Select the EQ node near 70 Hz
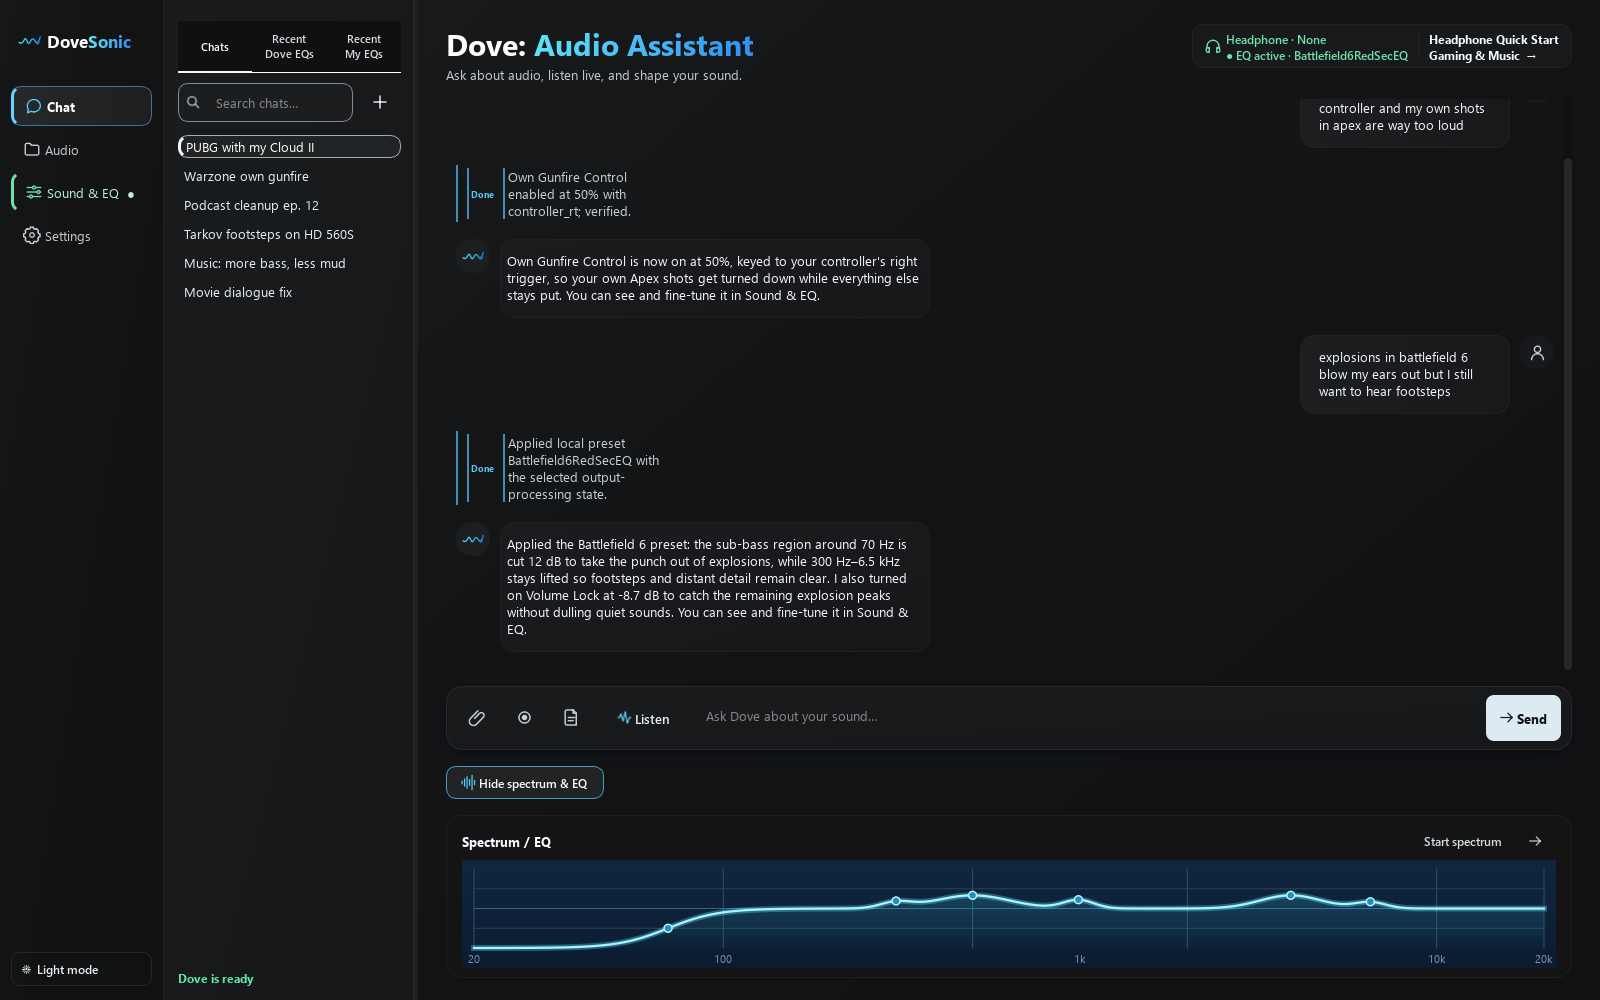The width and height of the screenshot is (1600, 1000). [668, 928]
